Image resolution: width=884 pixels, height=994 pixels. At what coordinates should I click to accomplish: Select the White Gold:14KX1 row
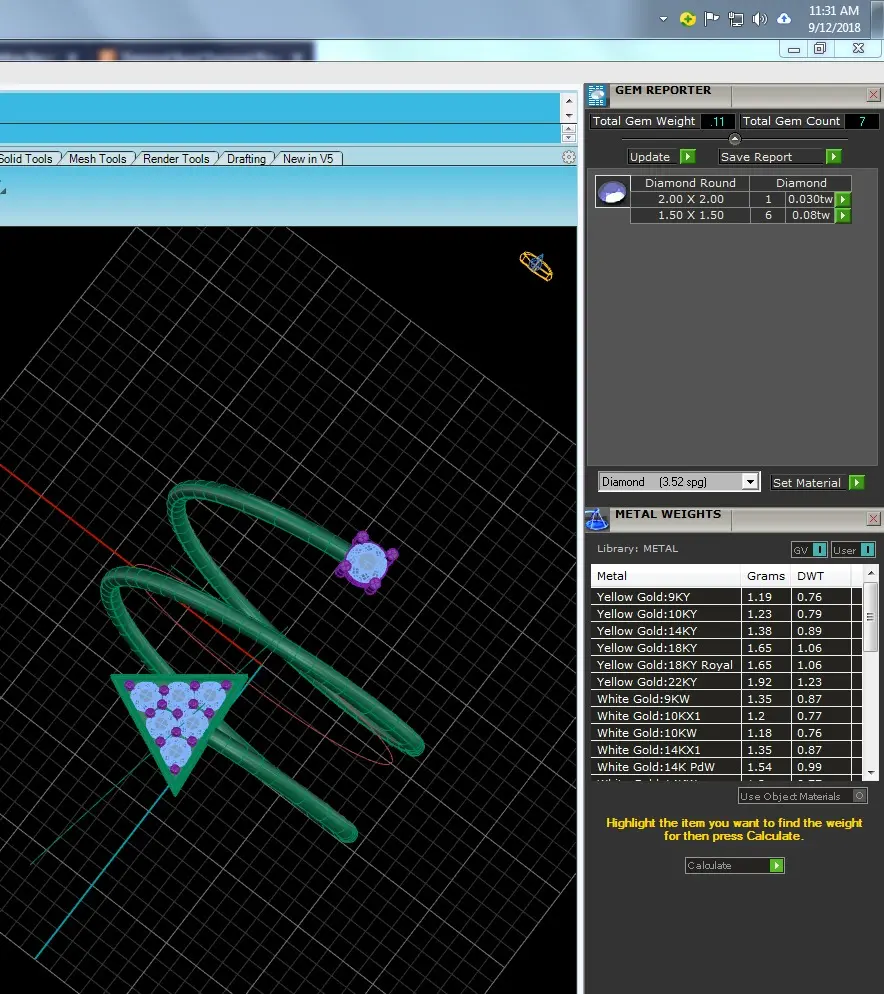pyautogui.click(x=726, y=750)
